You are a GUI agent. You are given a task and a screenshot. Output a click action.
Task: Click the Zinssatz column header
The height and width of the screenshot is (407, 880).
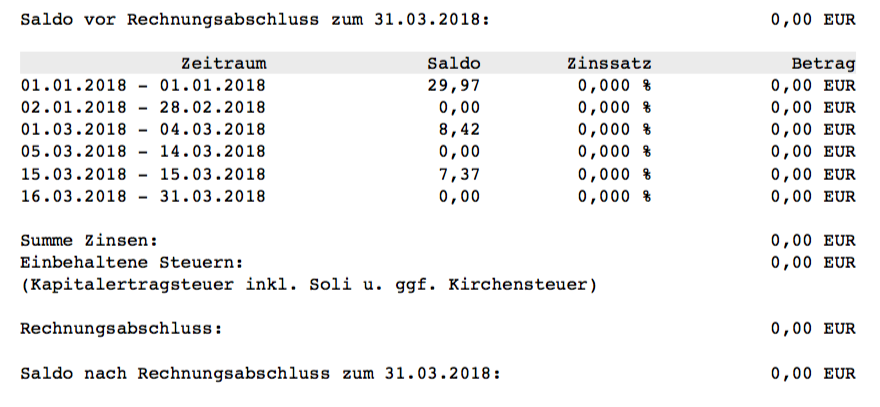608,63
